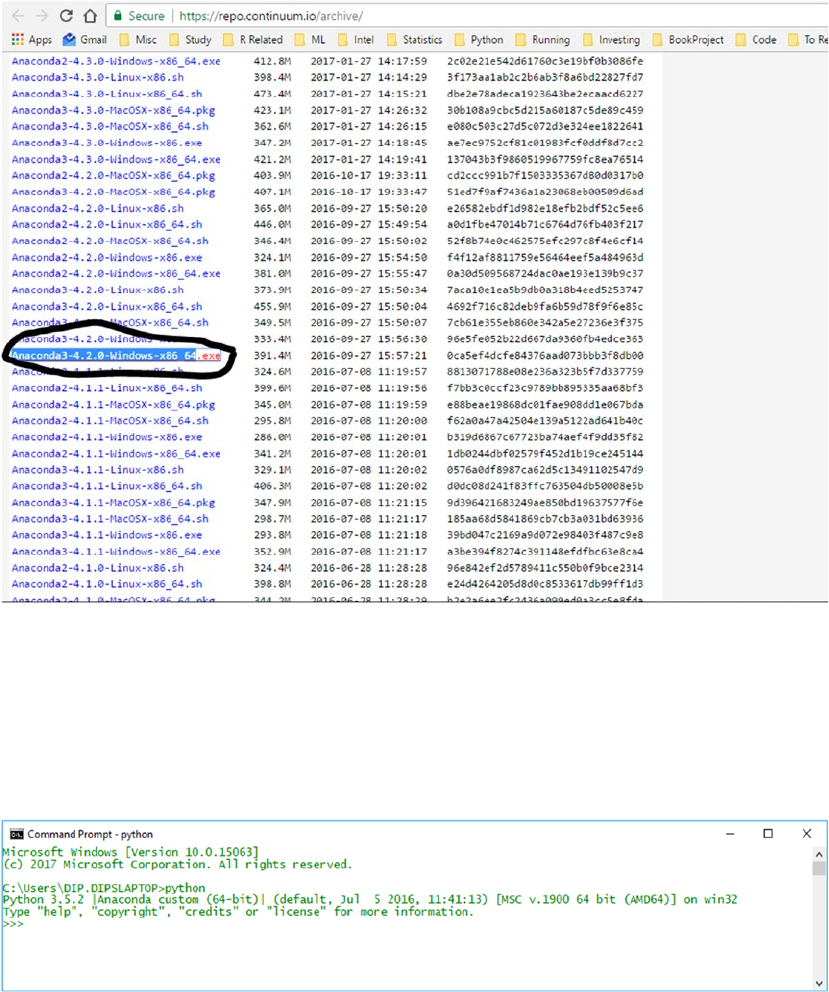
Task: Download Anaconda2-4.2.0-Linux-x86.sh
Action: click(97, 208)
